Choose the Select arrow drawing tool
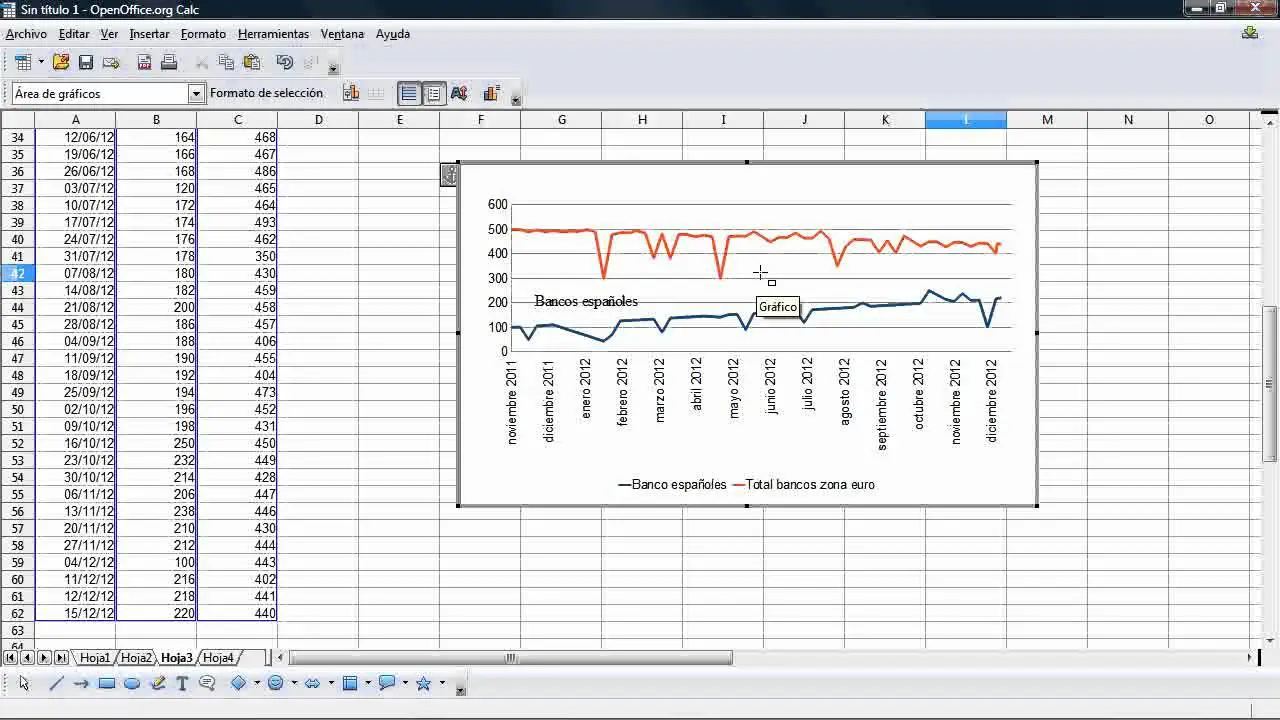 pyautogui.click(x=24, y=684)
